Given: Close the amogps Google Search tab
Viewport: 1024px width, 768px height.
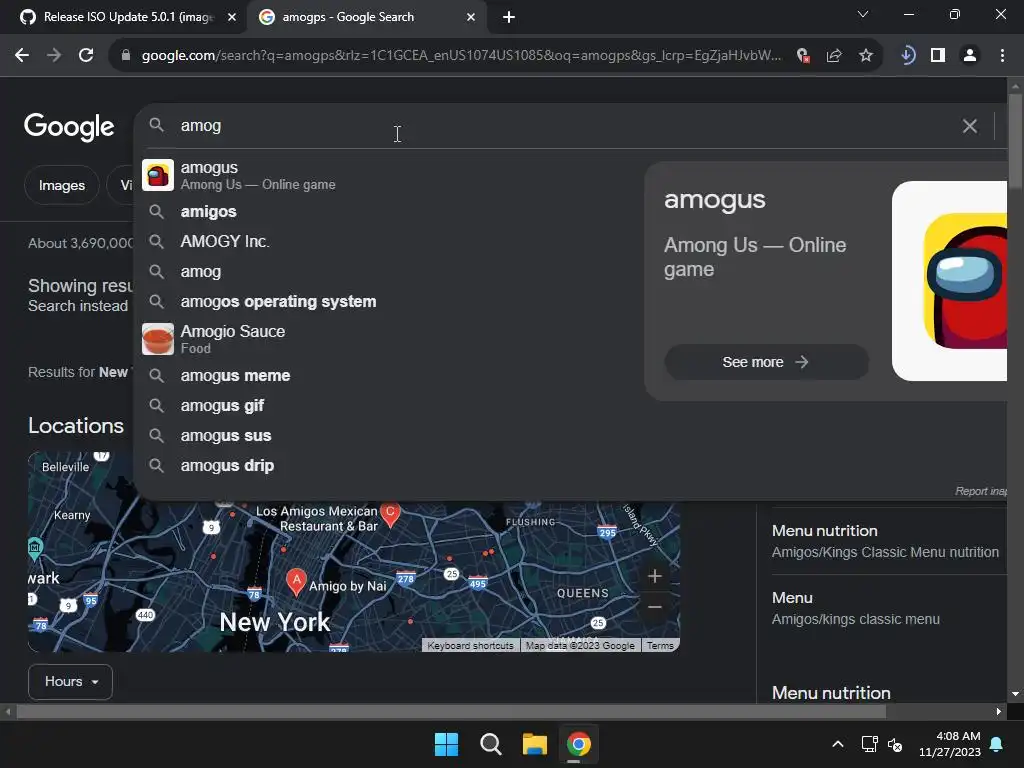Looking at the screenshot, I should 471,17.
